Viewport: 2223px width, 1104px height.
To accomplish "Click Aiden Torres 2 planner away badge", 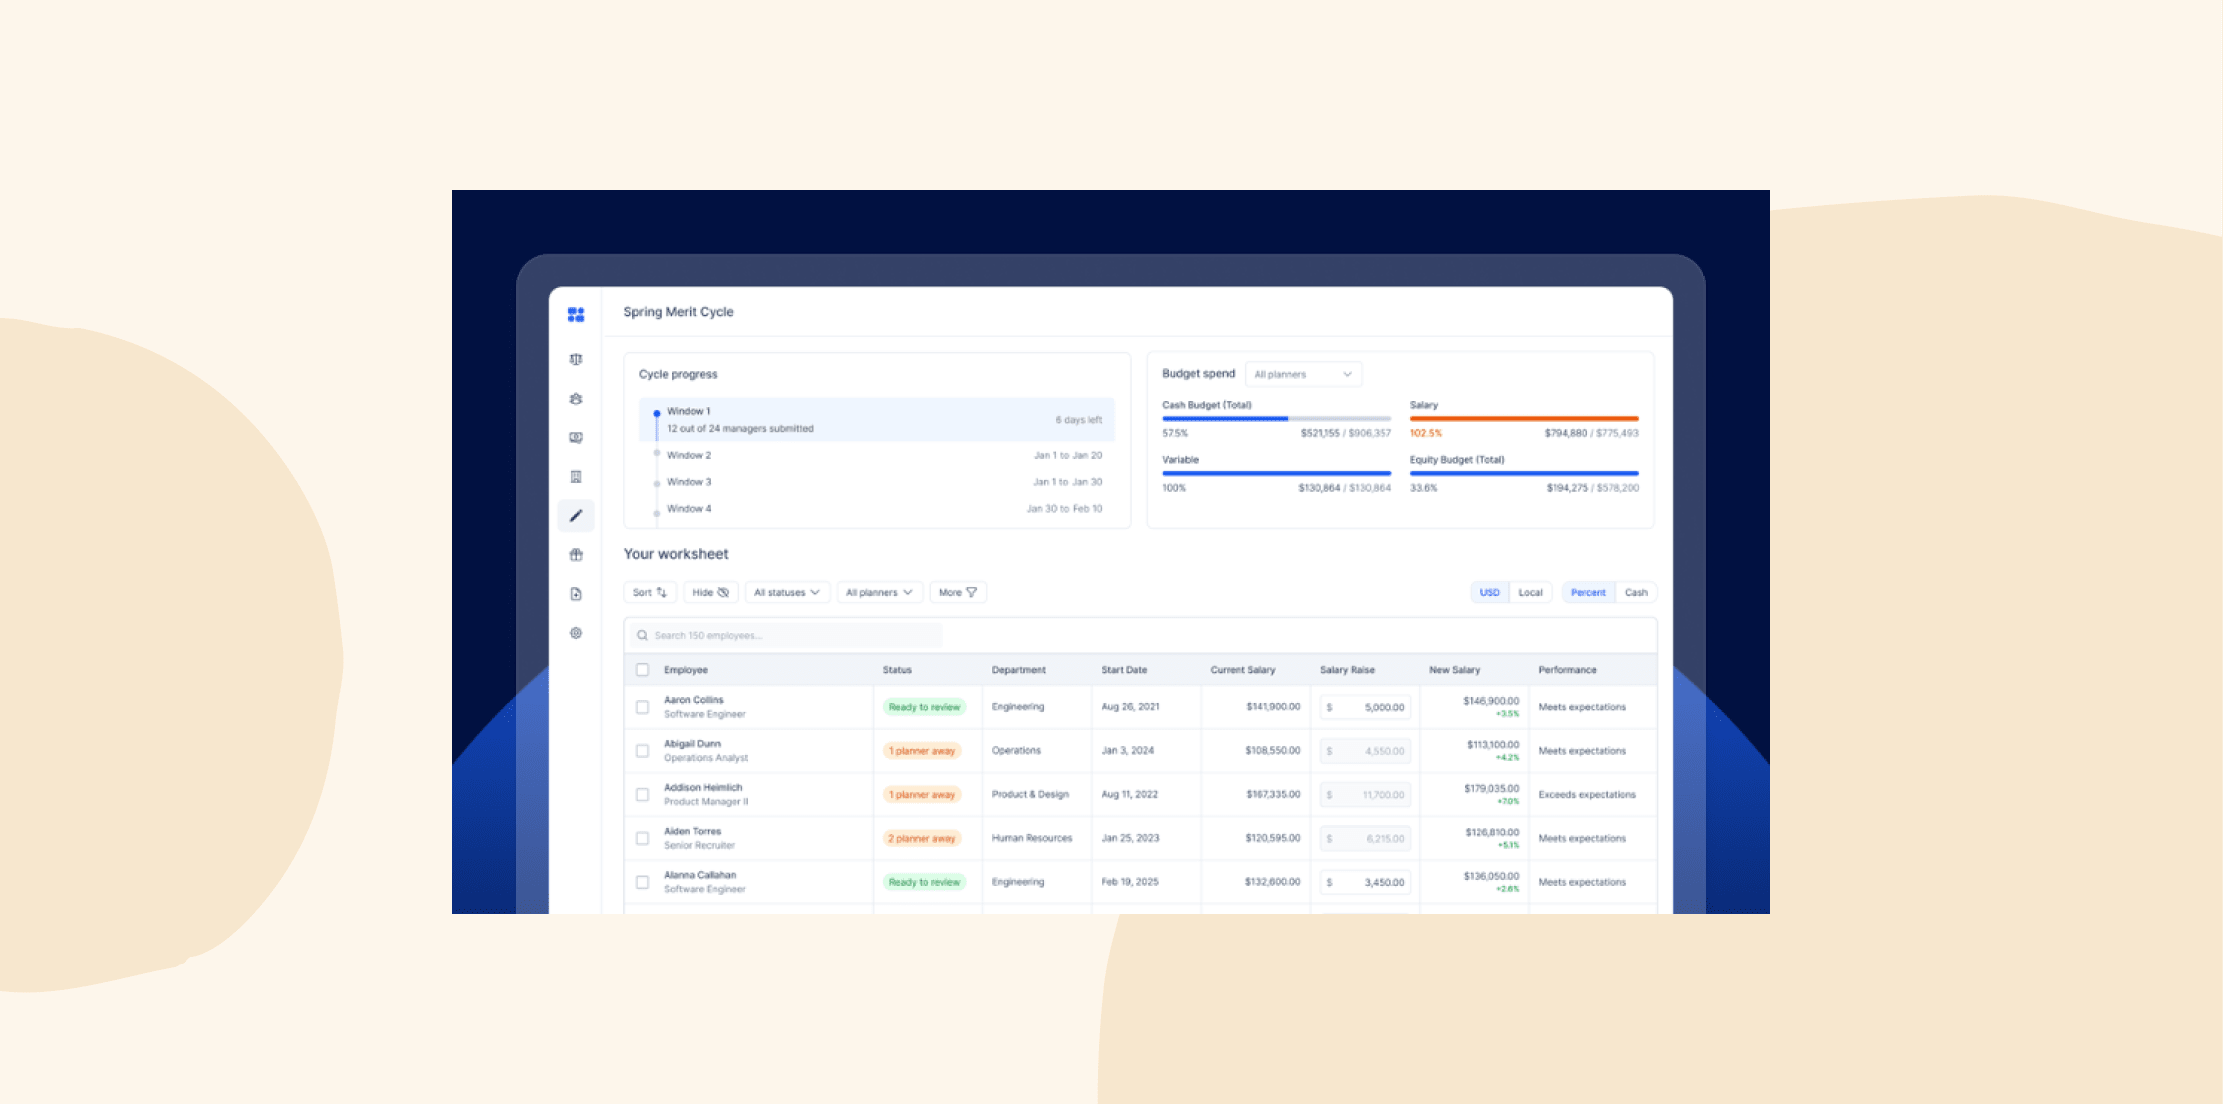I will 922,838.
